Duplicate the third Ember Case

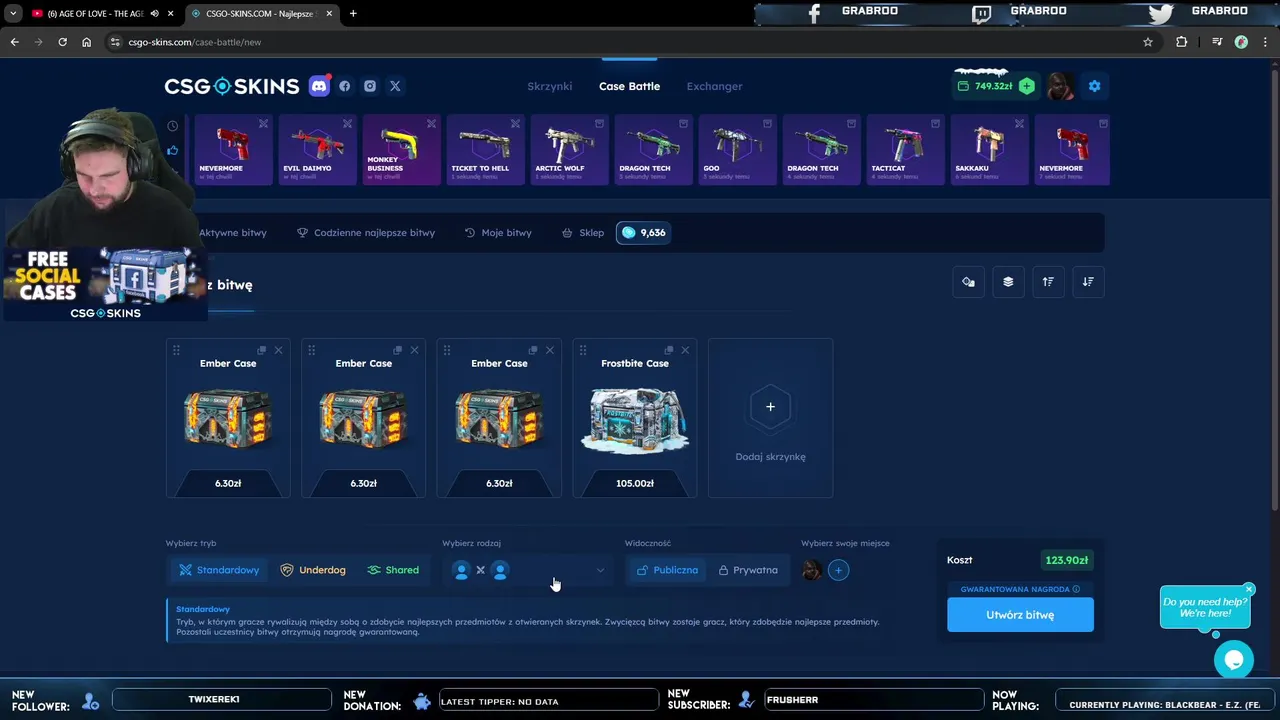point(533,350)
